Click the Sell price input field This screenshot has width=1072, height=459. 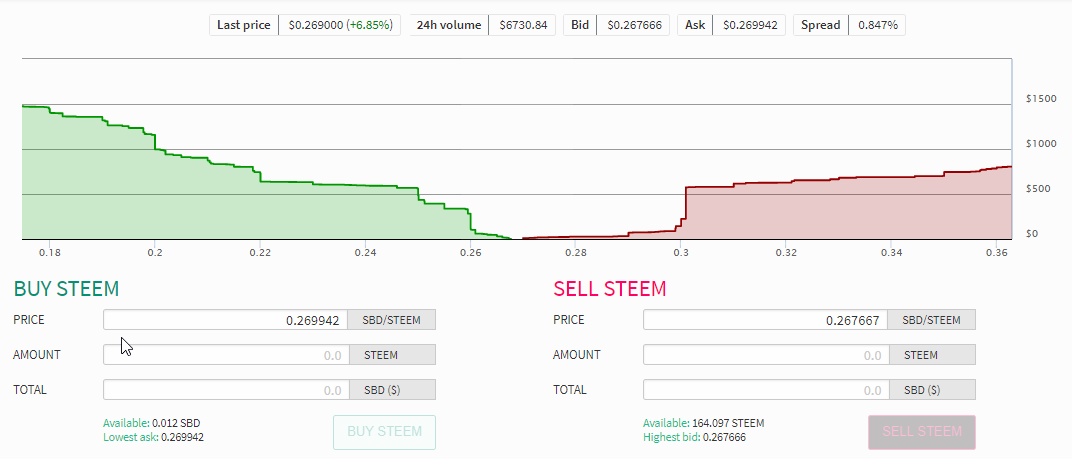tap(765, 320)
